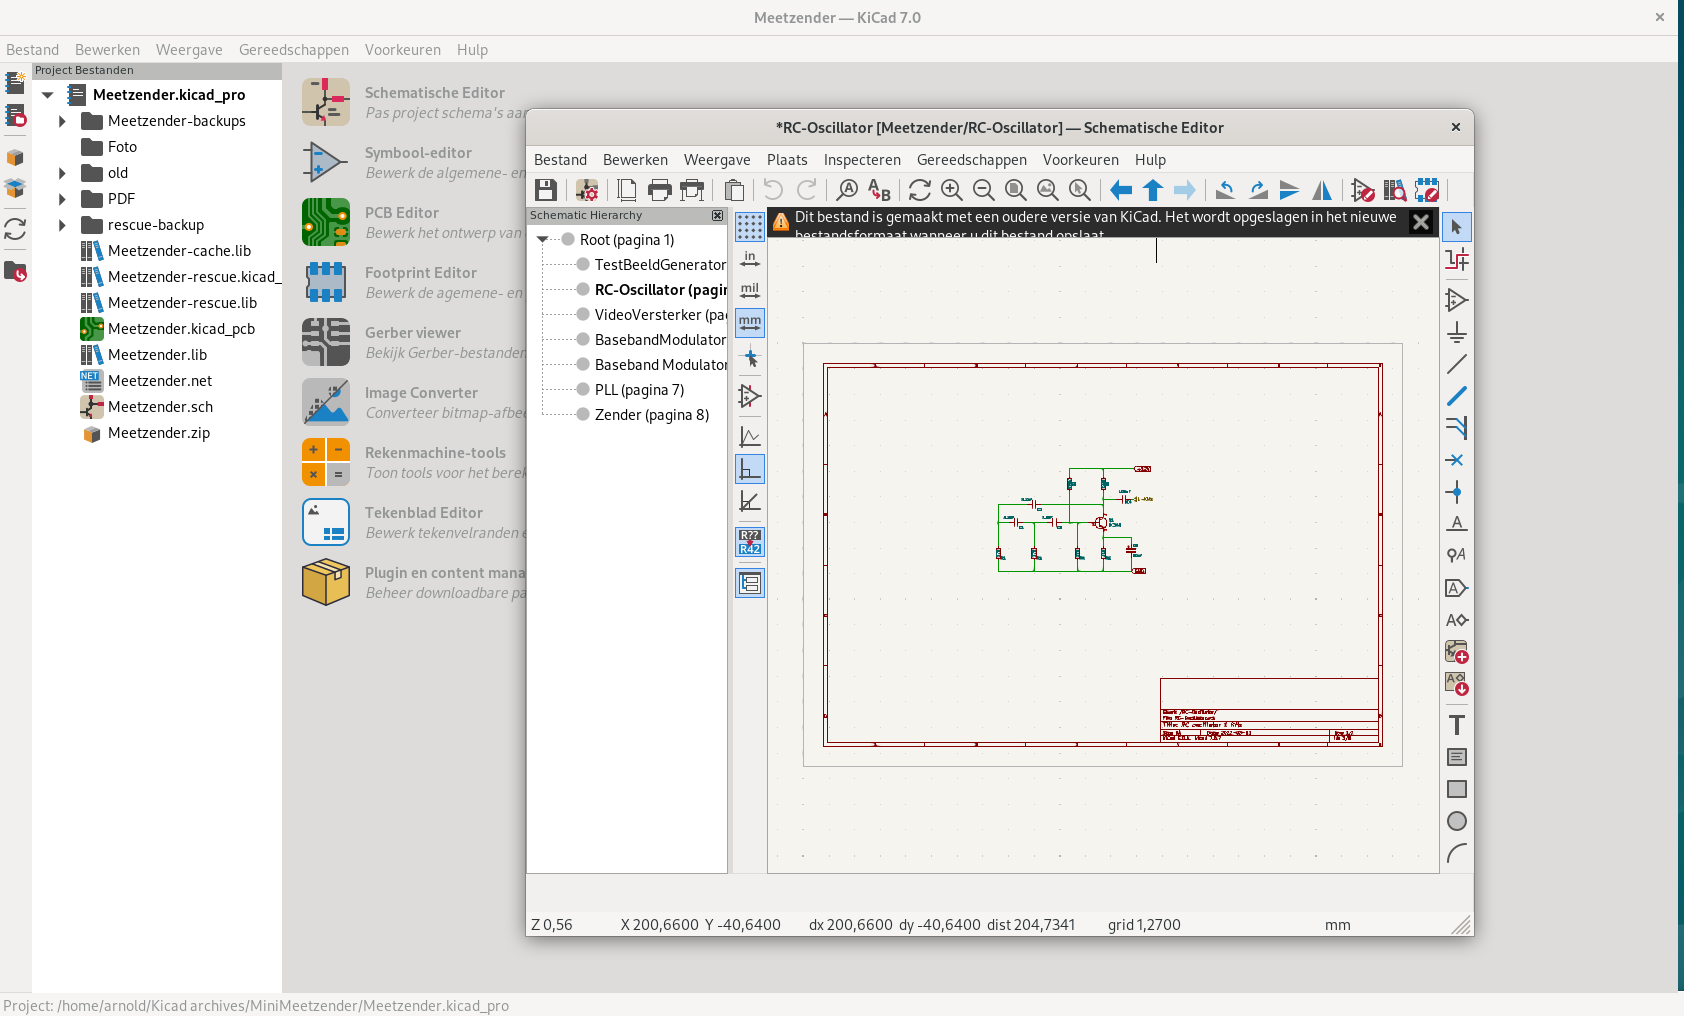Toggle grid display in schematic editor
Image resolution: width=1684 pixels, height=1016 pixels.
pyautogui.click(x=750, y=227)
